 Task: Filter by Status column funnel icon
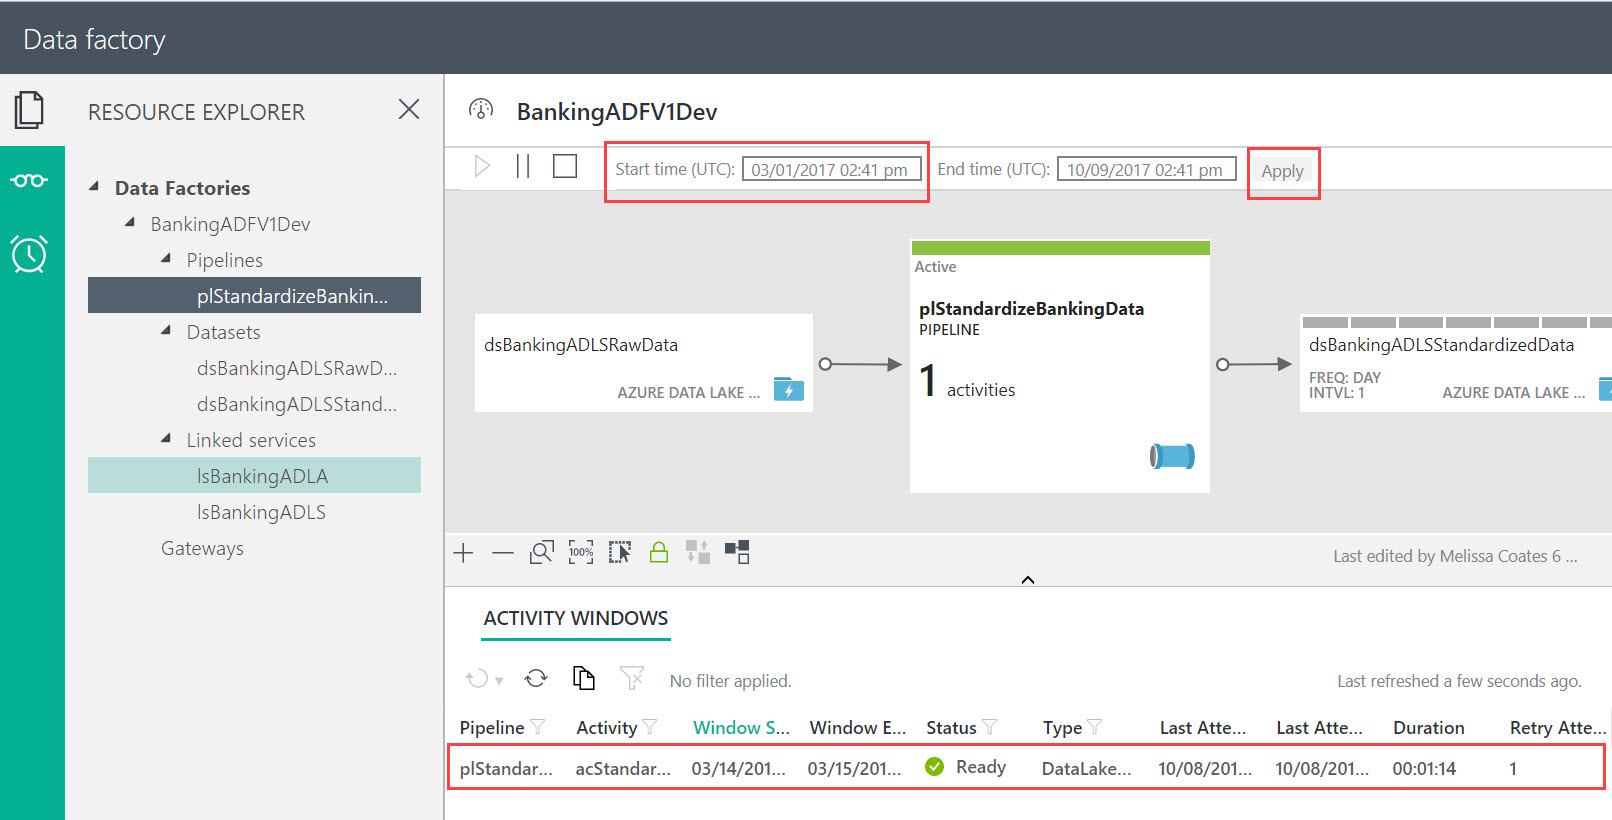[x=990, y=727]
